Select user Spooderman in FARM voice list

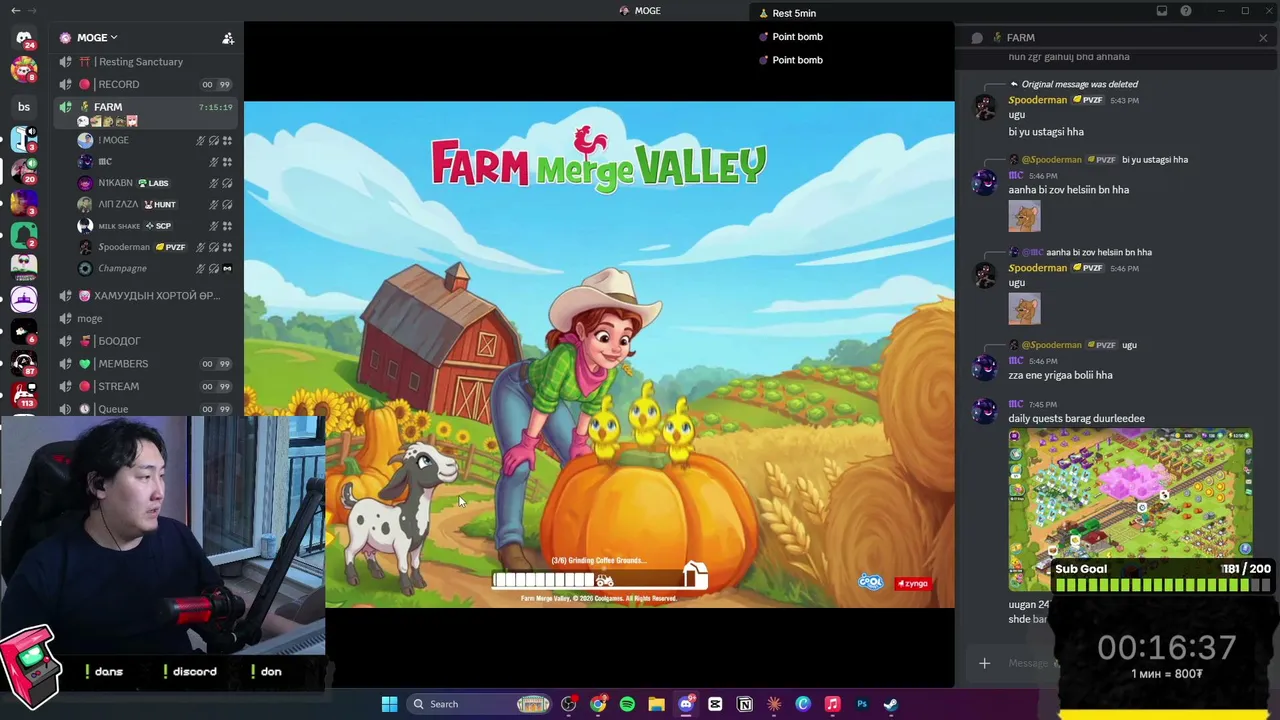point(155,247)
